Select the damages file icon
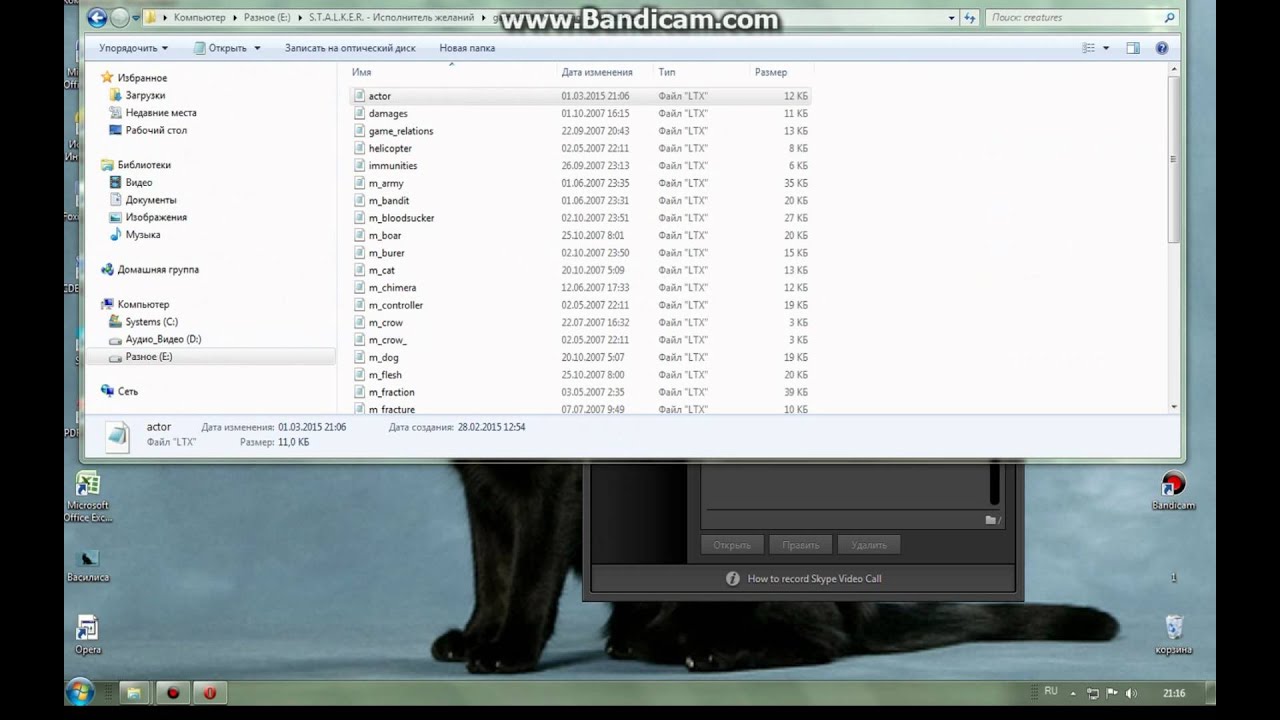1280x720 pixels. pyautogui.click(x=359, y=114)
